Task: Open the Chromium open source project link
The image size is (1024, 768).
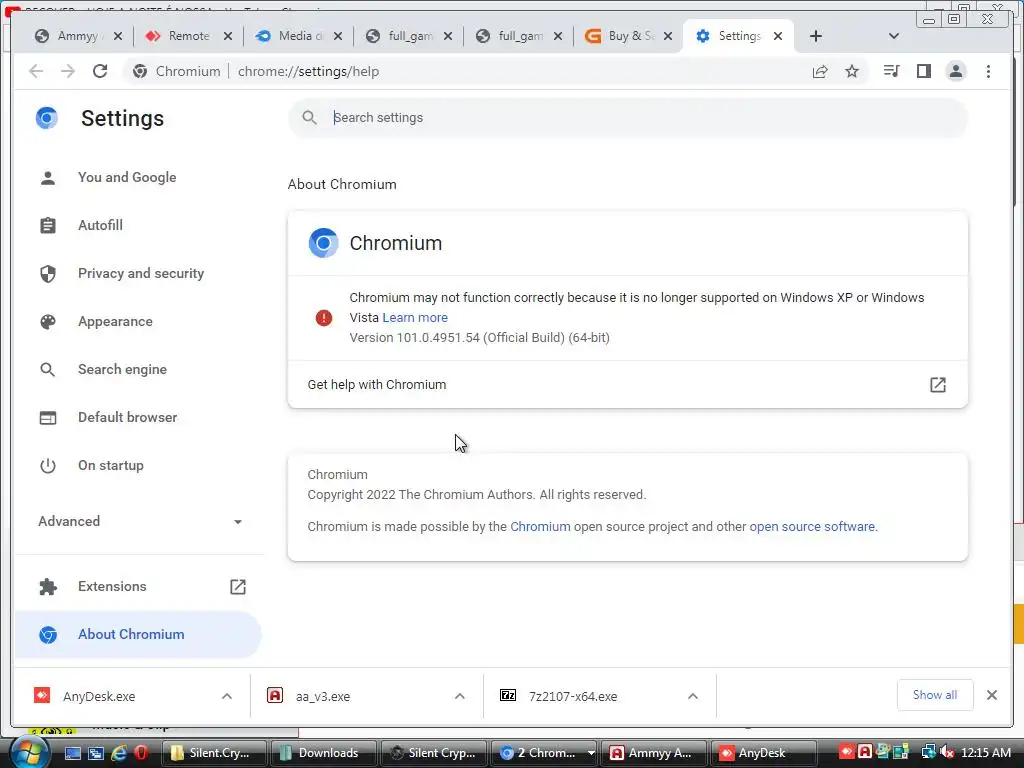Action: 540,527
